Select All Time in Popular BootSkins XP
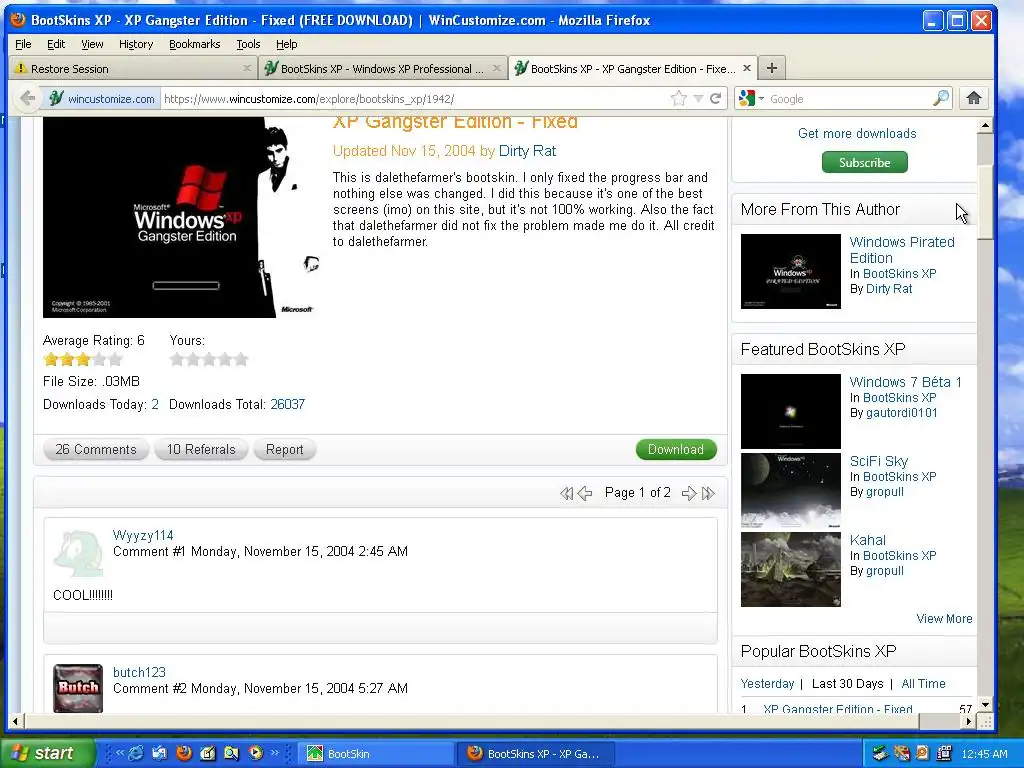 pyautogui.click(x=923, y=684)
